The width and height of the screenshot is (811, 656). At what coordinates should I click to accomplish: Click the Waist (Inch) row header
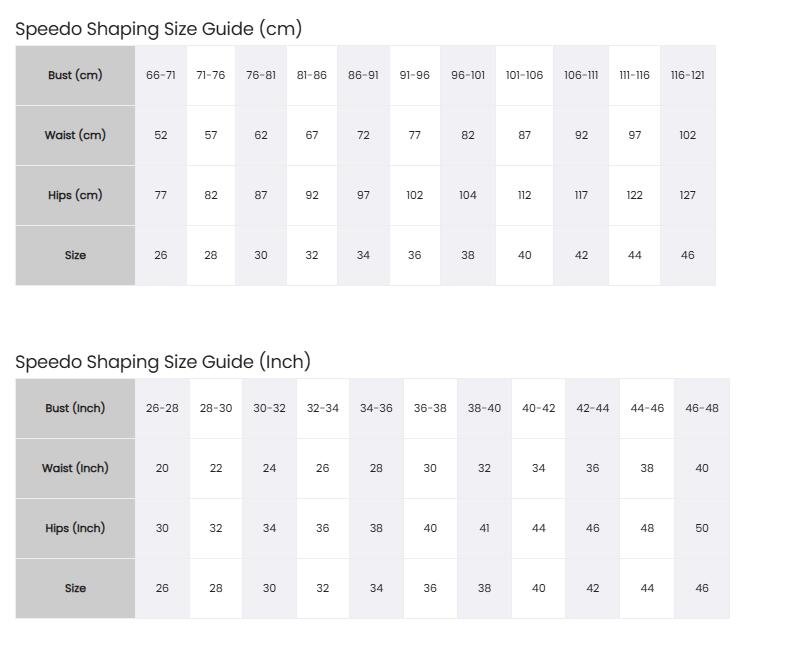[75, 468]
